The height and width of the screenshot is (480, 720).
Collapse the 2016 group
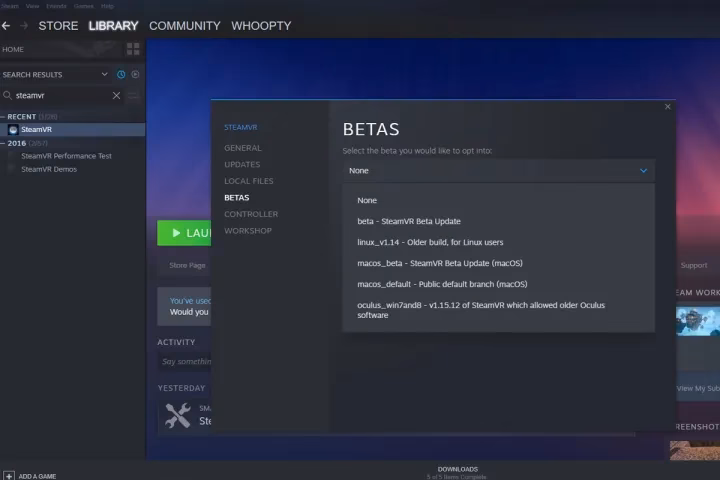[3, 143]
